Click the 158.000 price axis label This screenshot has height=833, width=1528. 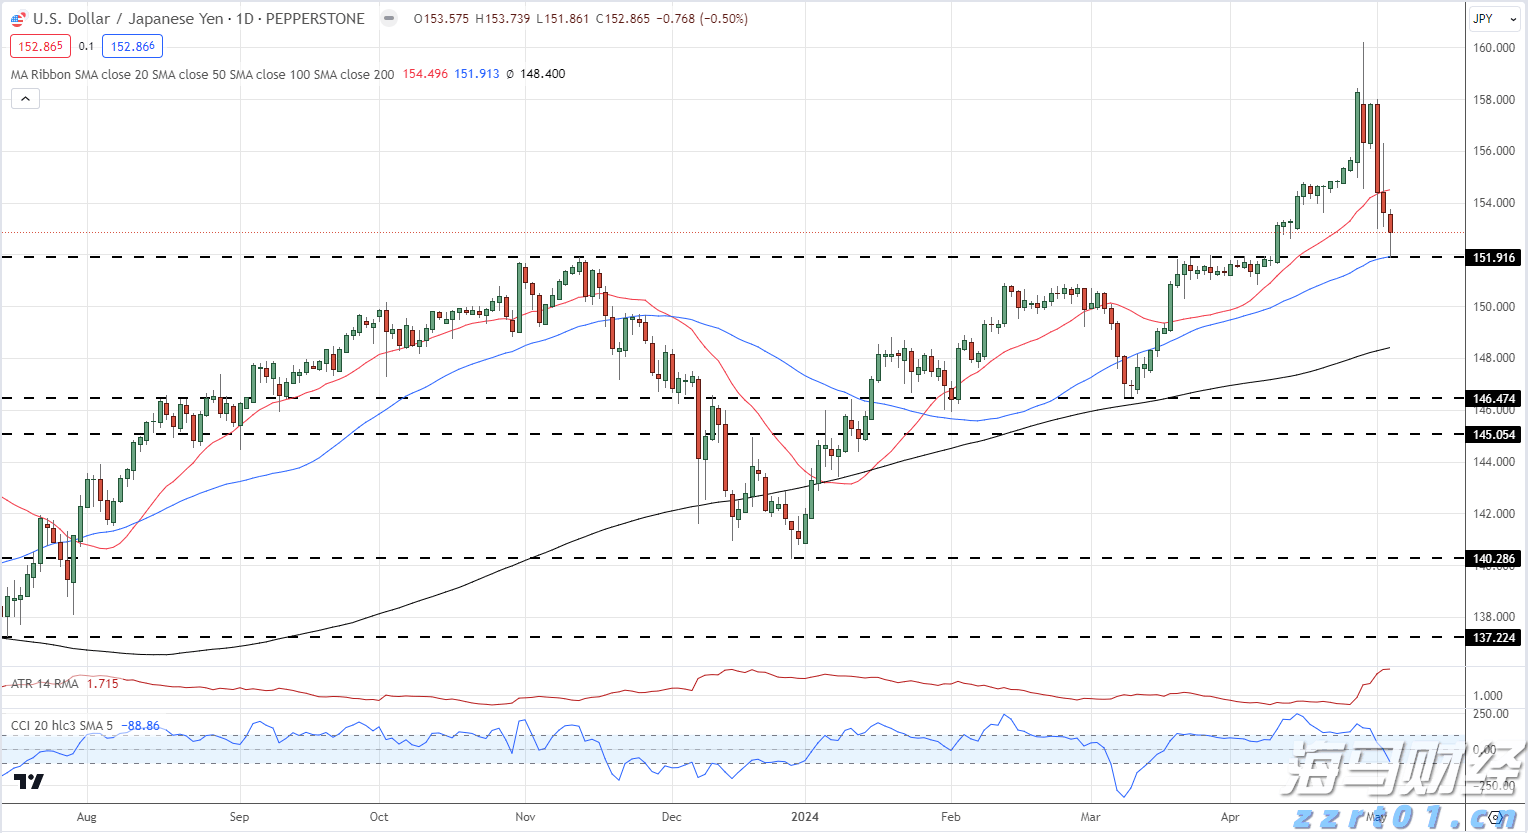click(1494, 100)
